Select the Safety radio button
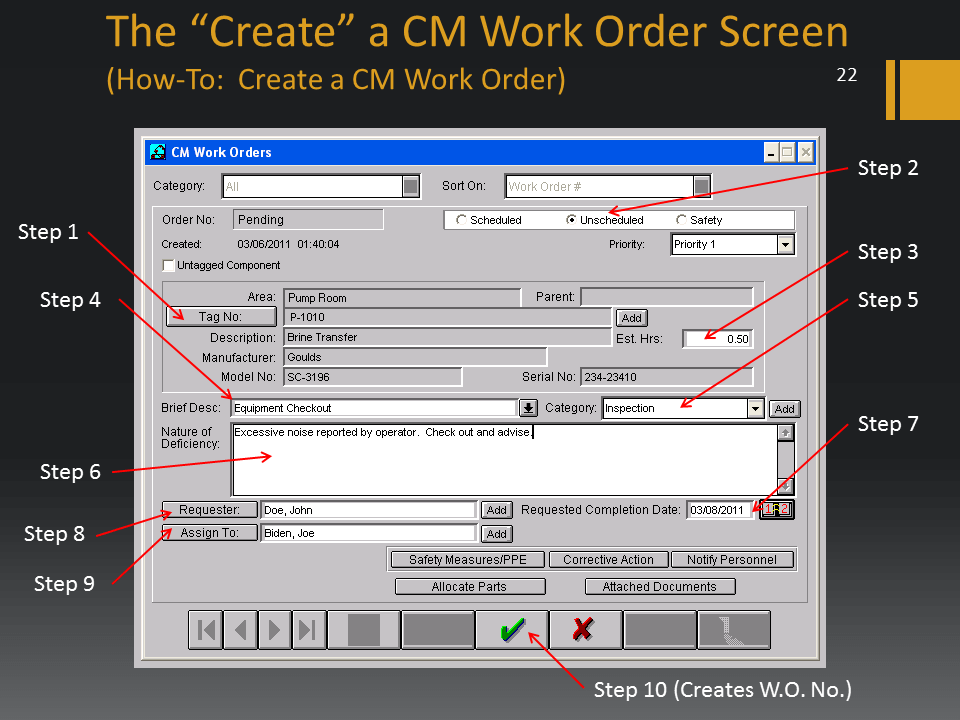Image resolution: width=960 pixels, height=720 pixels. pos(681,219)
